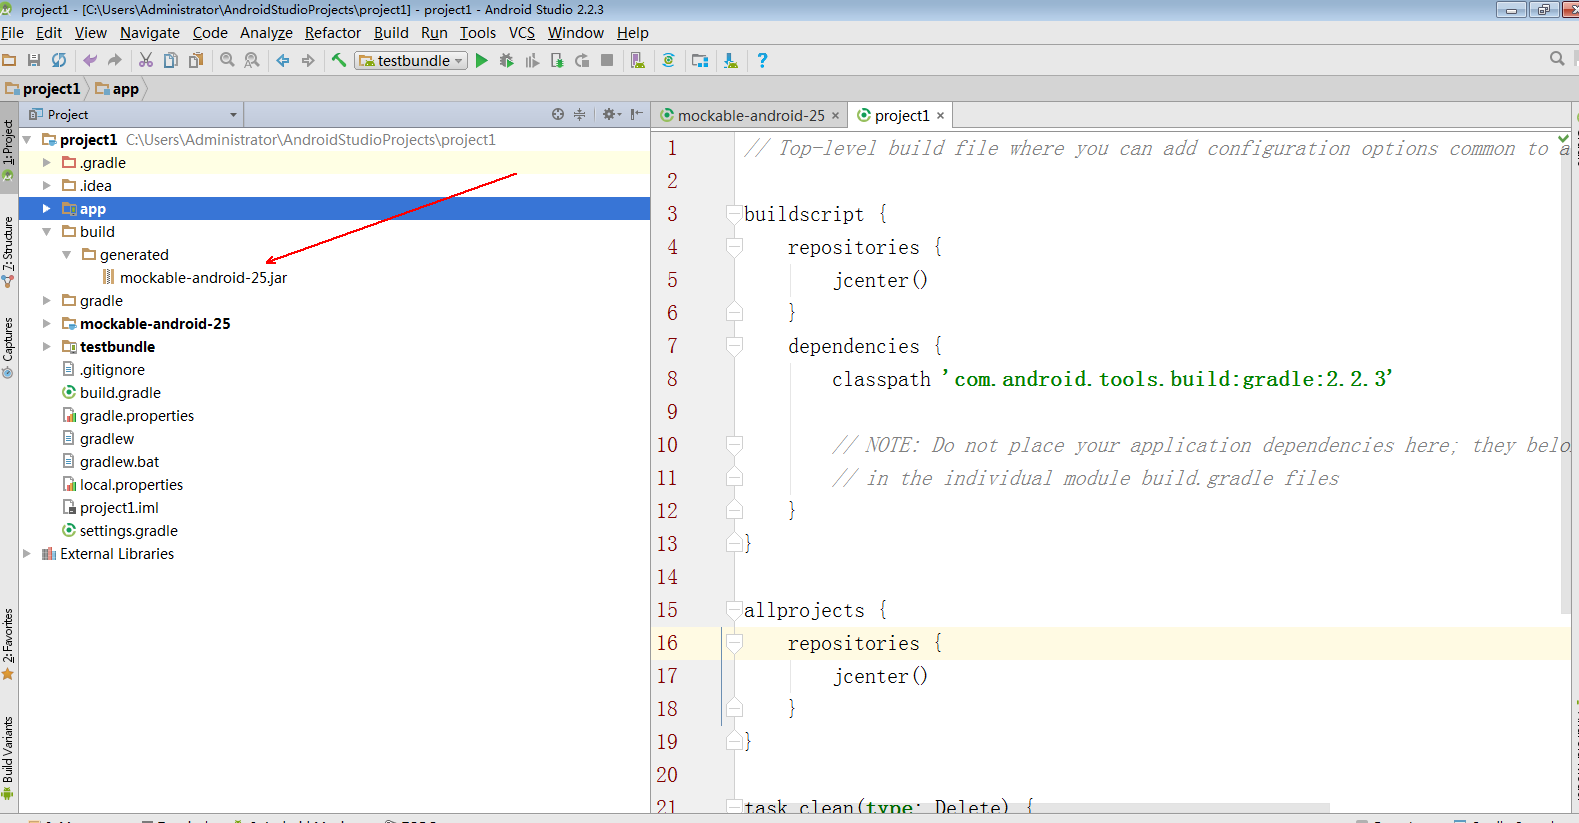
Task: Click the Stop square icon
Action: tap(607, 60)
